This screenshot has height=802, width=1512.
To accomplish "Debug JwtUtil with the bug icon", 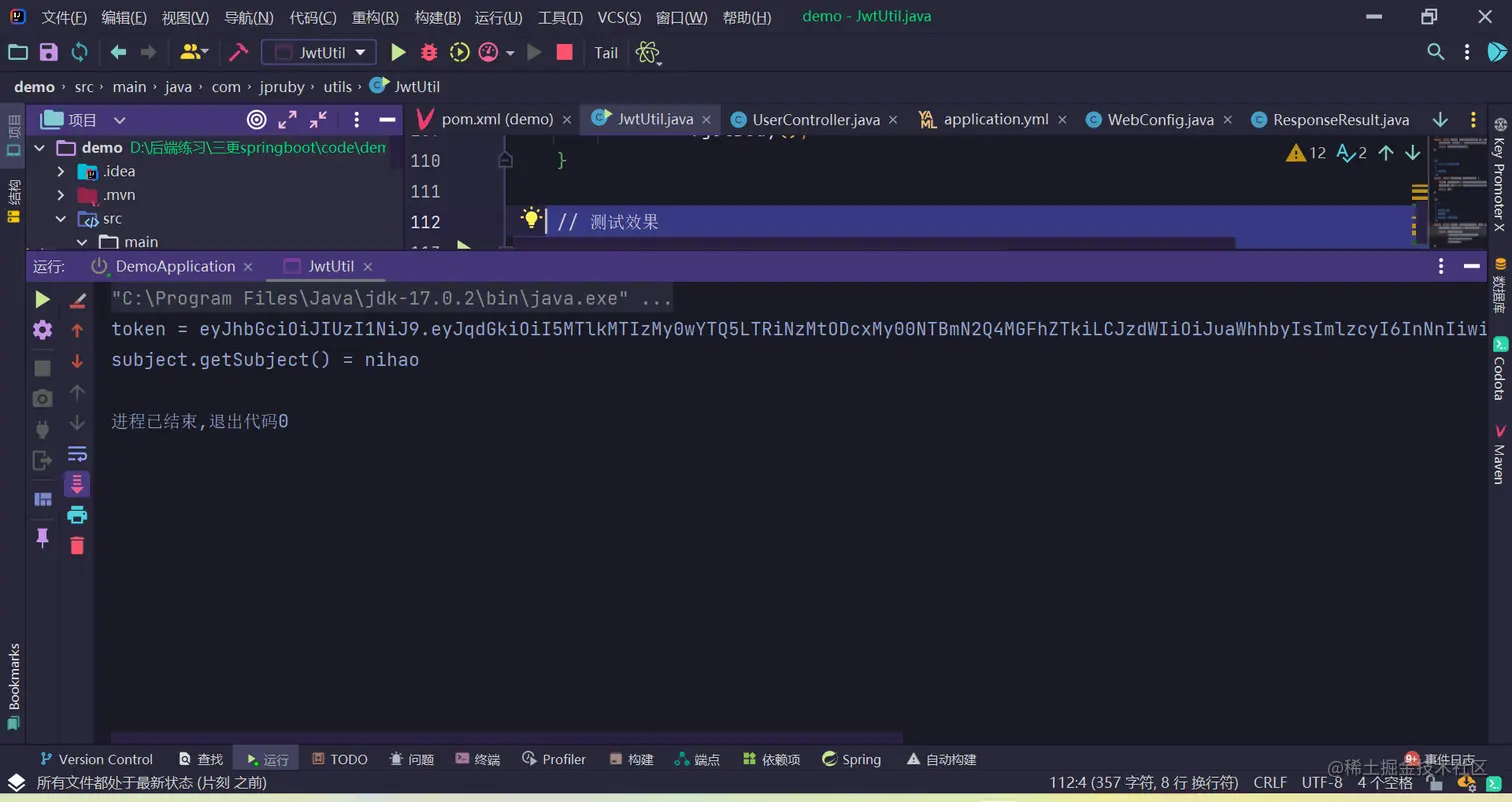I will [429, 53].
